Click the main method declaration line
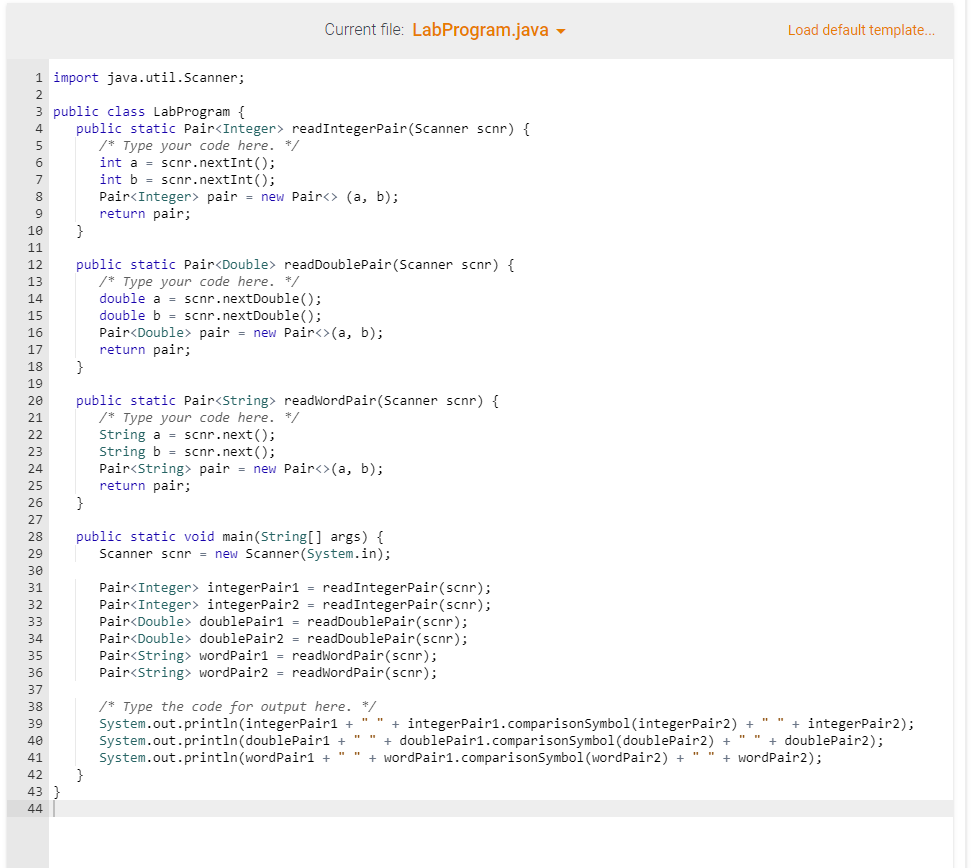The image size is (979, 868). (x=230, y=537)
